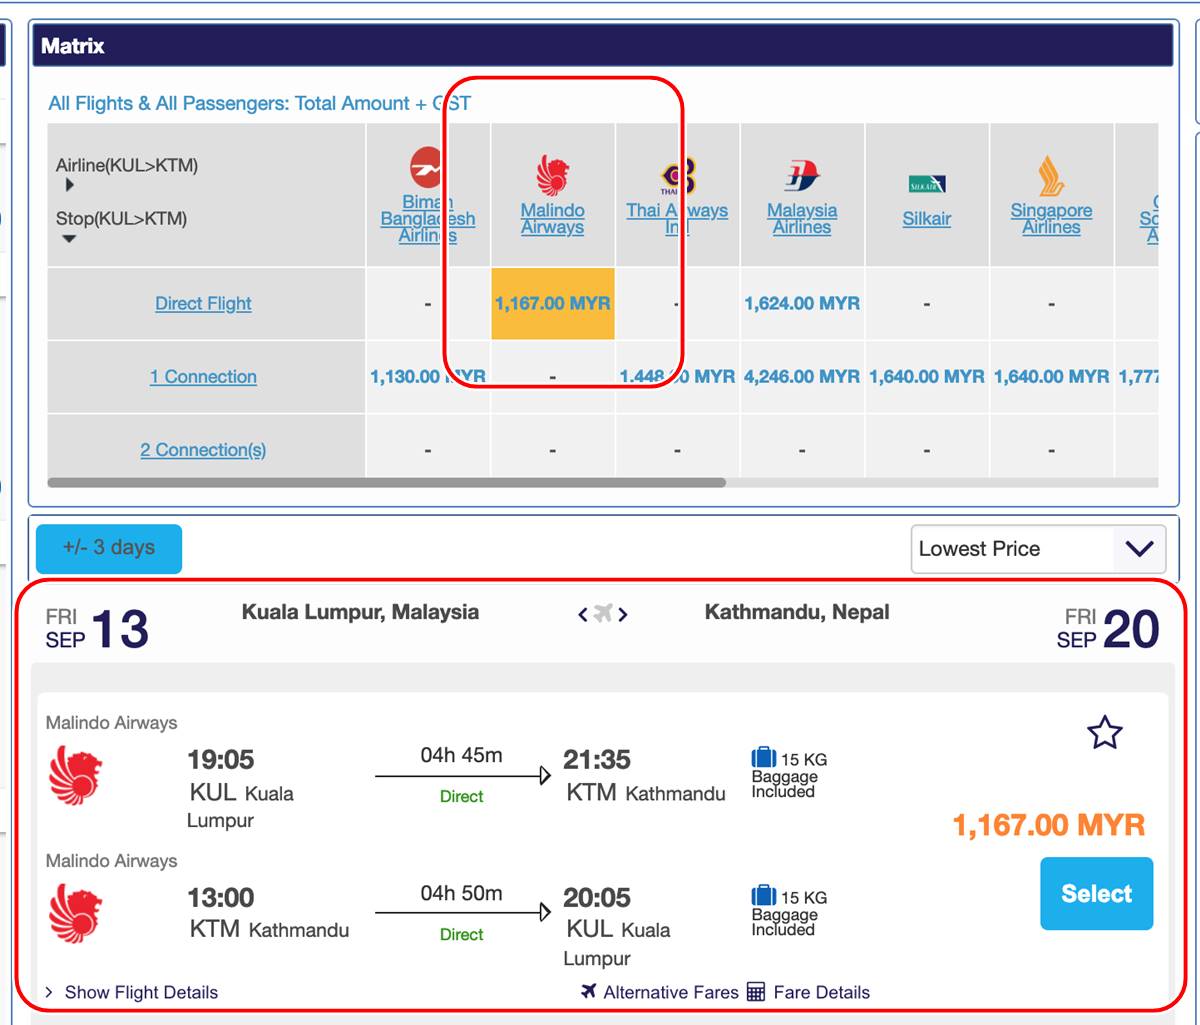Open the Thai Airways Intl link
This screenshot has width=1200, height=1025.
coord(677,219)
